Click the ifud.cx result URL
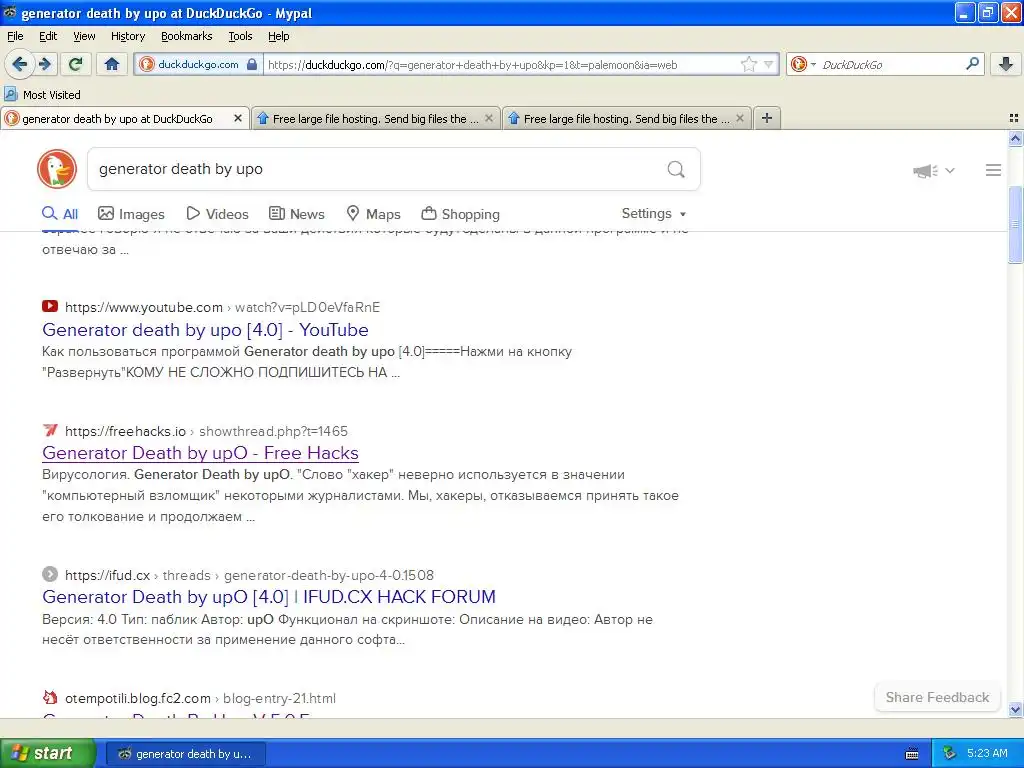This screenshot has width=1024, height=768. pyautogui.click(x=249, y=575)
